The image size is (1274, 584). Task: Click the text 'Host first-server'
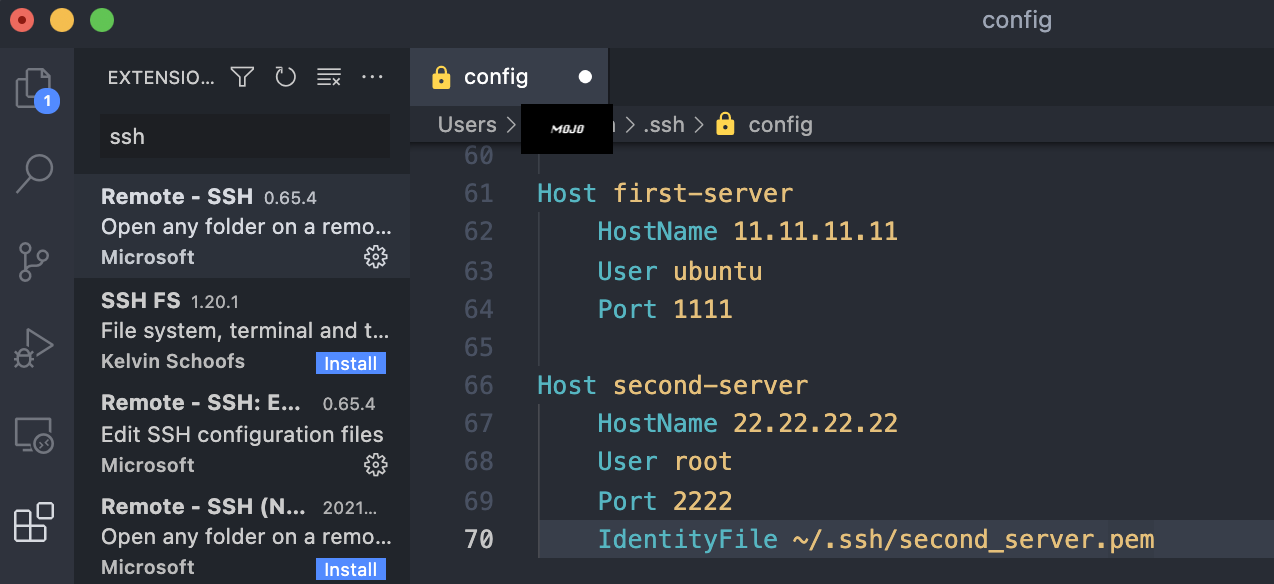coord(665,193)
